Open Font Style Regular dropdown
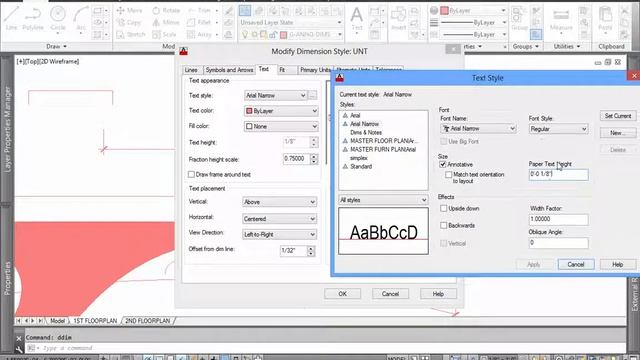Screen dimensions: 640x360 tap(558, 129)
